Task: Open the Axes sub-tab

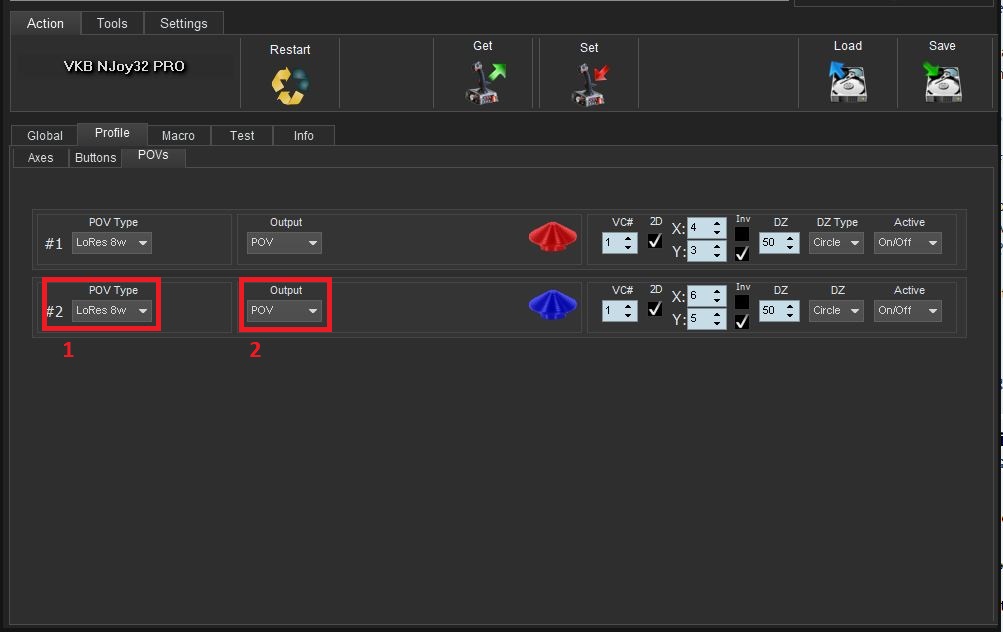Action: tap(40, 157)
